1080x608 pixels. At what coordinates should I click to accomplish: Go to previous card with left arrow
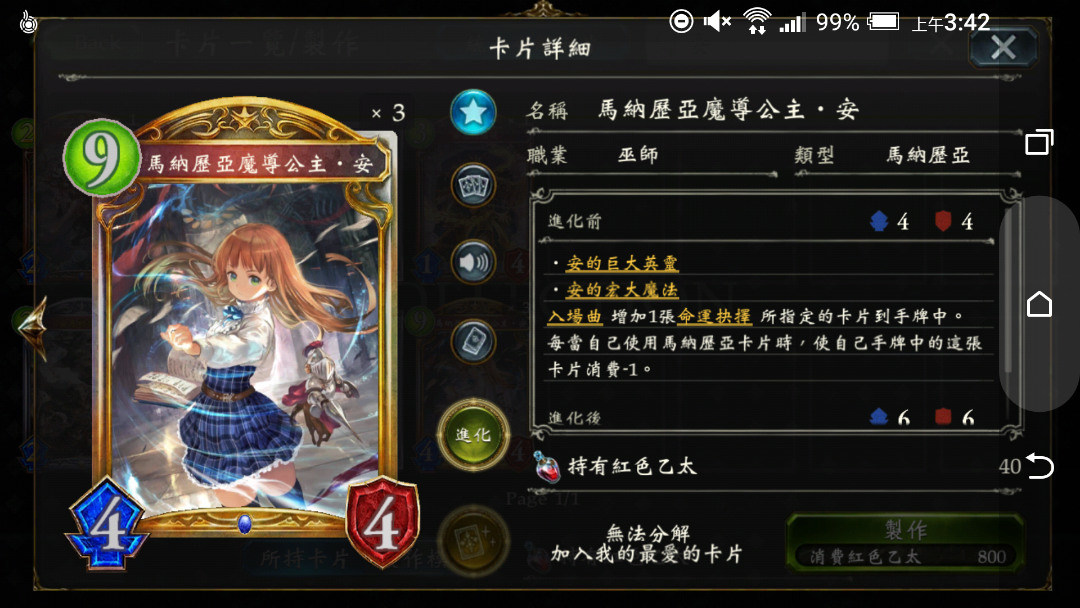[x=33, y=328]
